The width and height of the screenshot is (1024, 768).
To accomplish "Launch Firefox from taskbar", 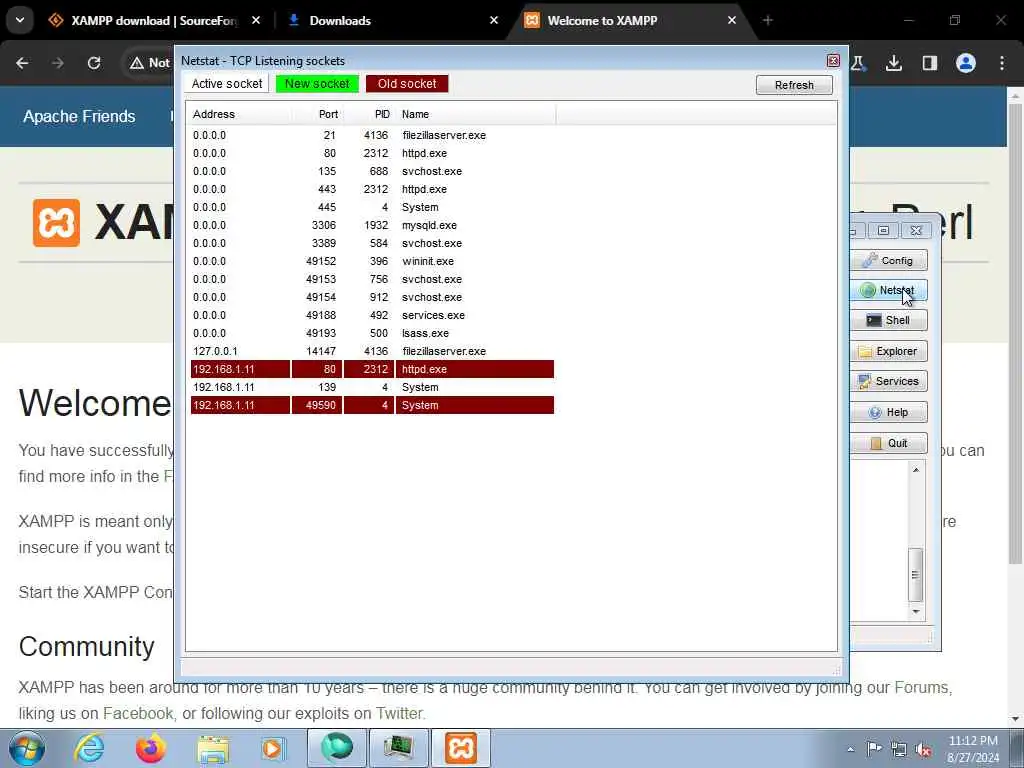I will click(150, 748).
